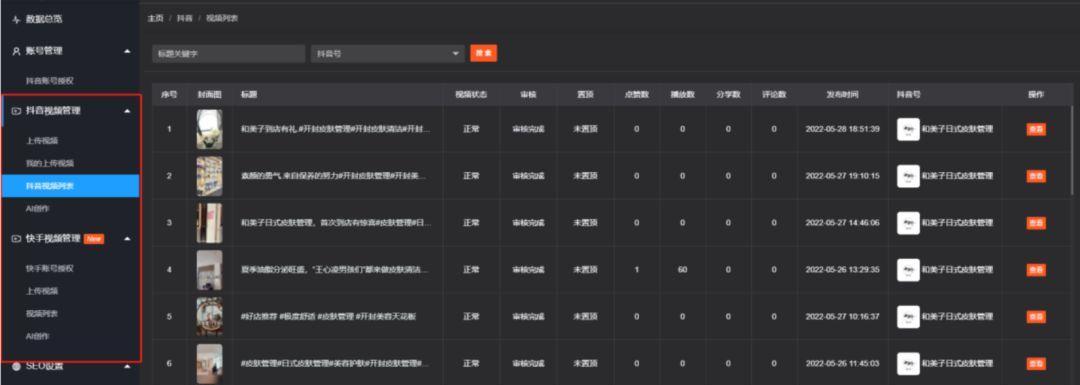
Task: Open 我的上传视频 in the sidebar
Action: click(50, 163)
